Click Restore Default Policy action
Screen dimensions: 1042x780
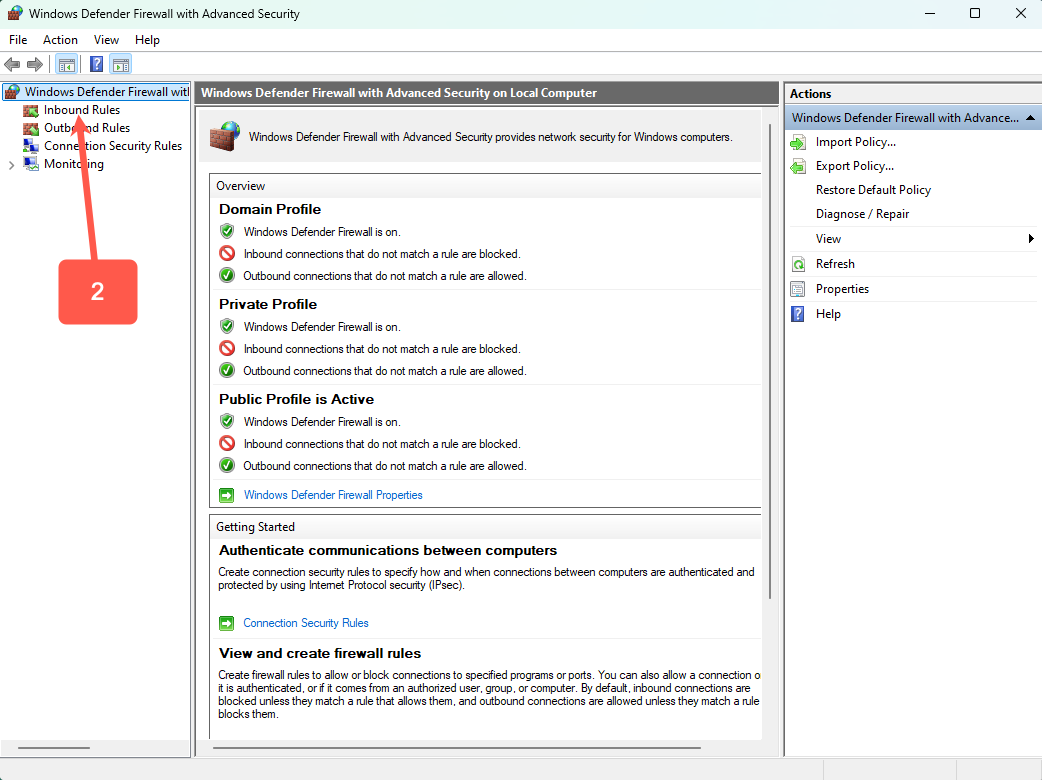point(873,190)
